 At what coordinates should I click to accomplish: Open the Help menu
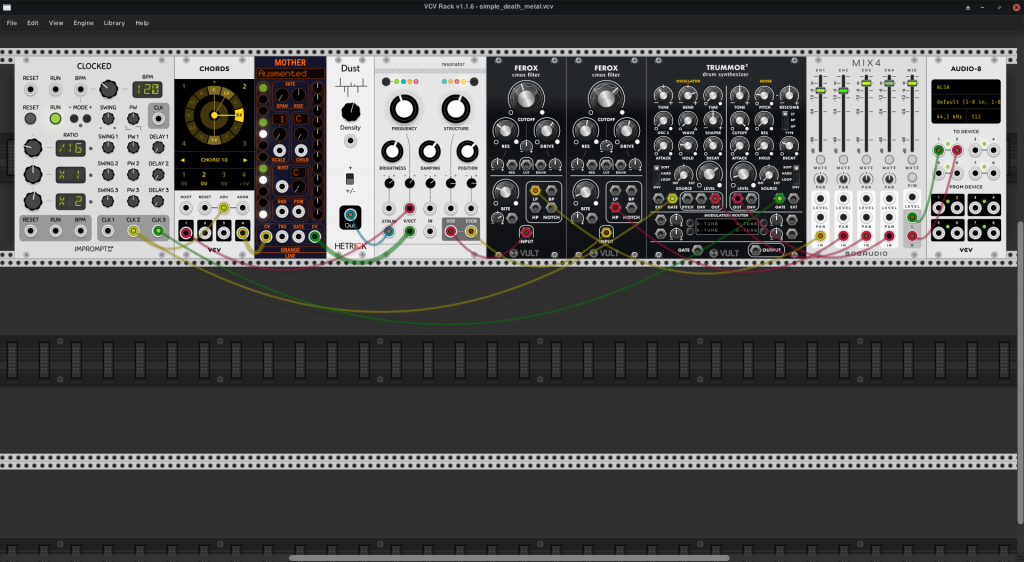tap(142, 23)
